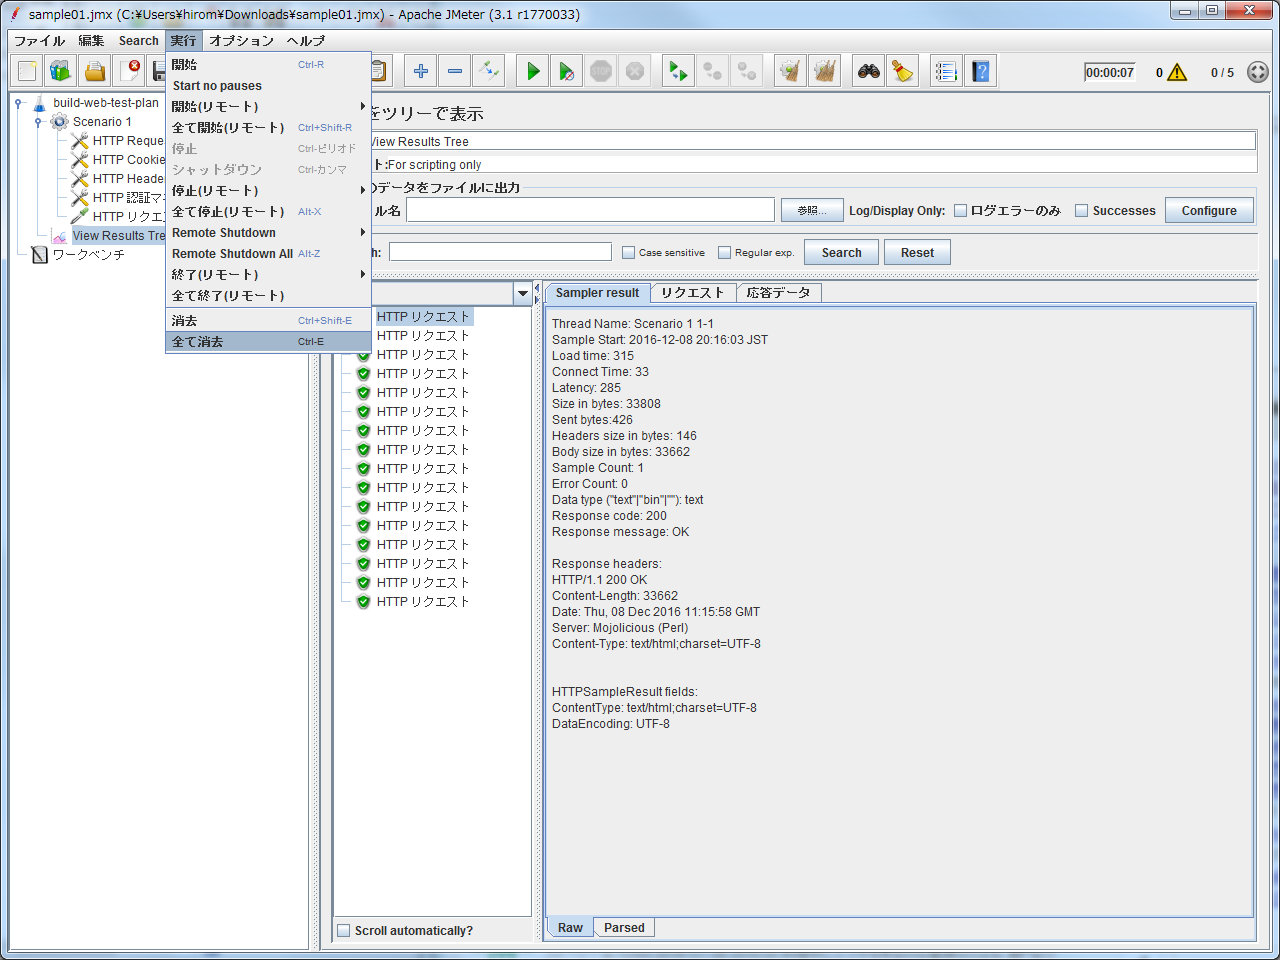Collapse the Scenario 1 tree node handle
This screenshot has width=1280, height=960.
click(38, 122)
